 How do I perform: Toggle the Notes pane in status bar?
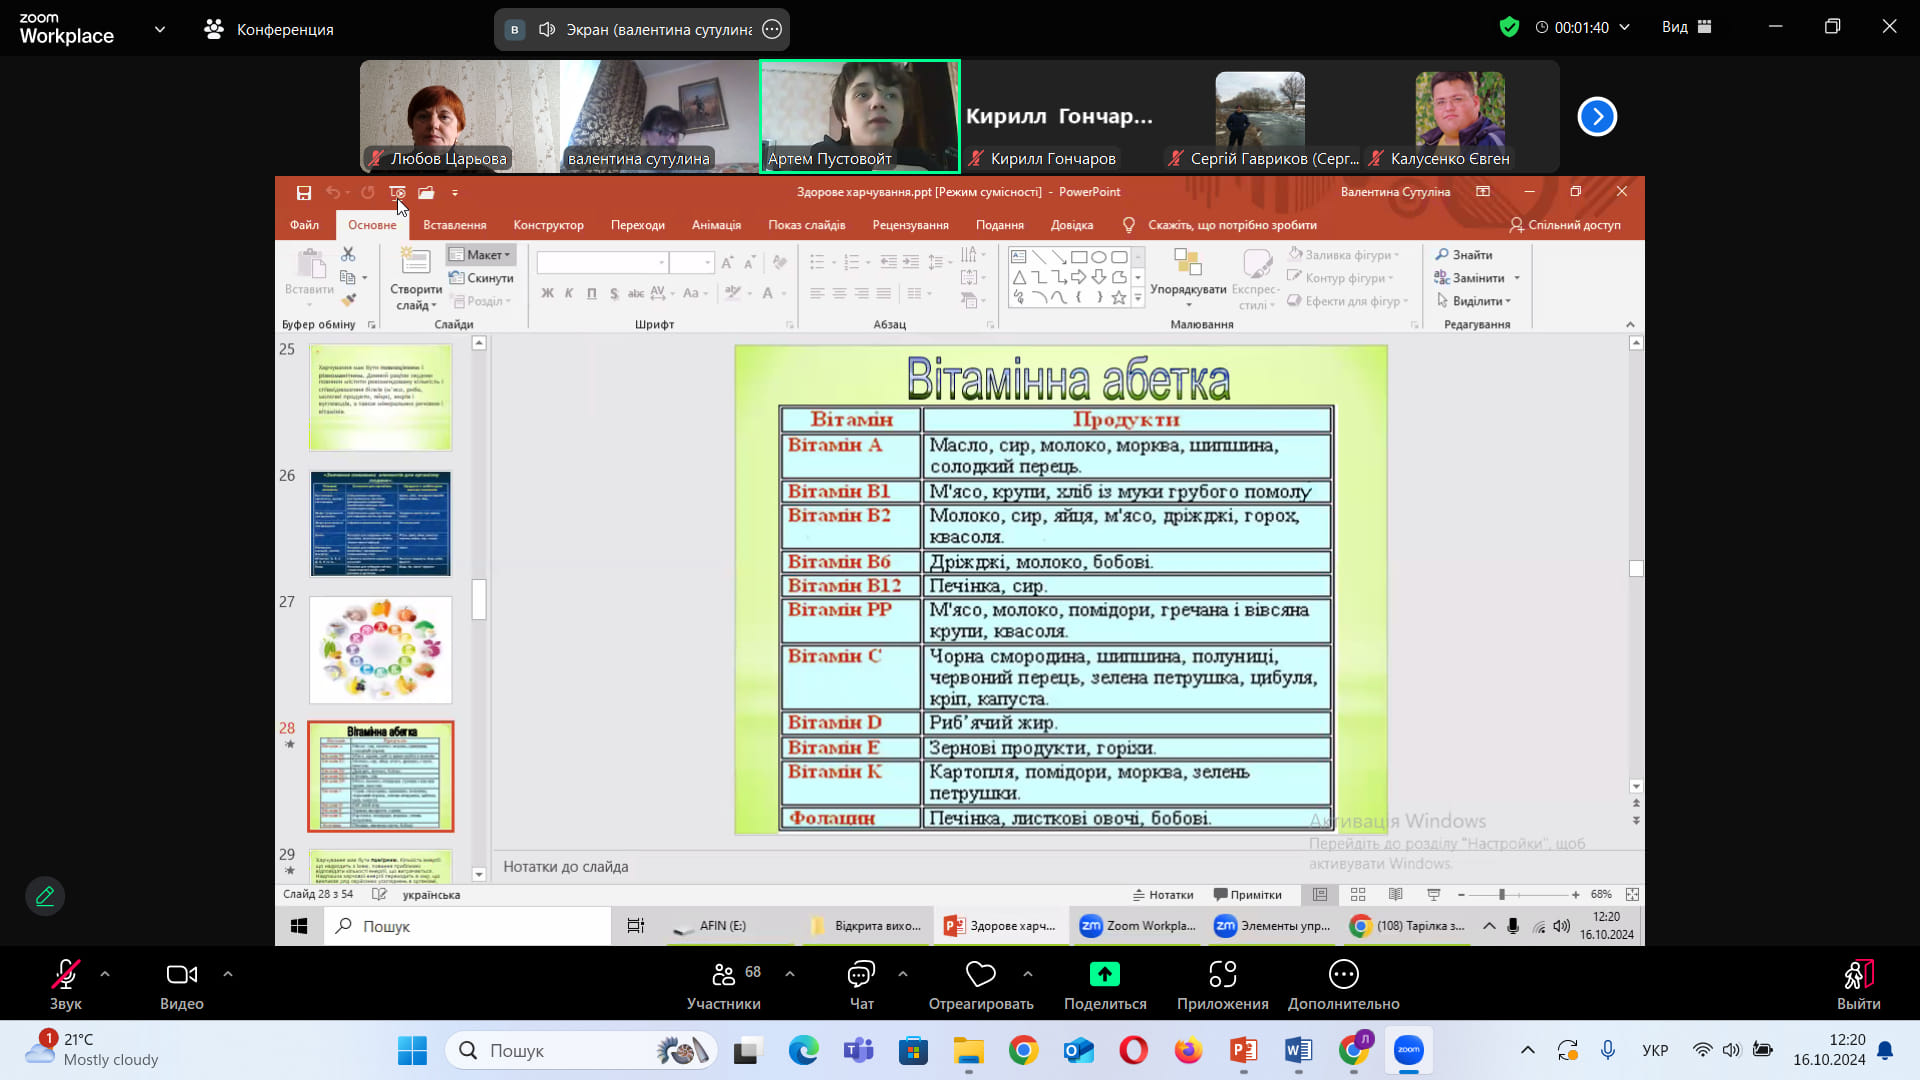(x=1163, y=895)
